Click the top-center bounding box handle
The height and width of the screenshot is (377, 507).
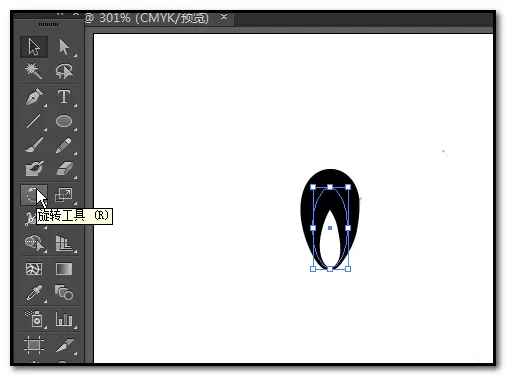330,187
